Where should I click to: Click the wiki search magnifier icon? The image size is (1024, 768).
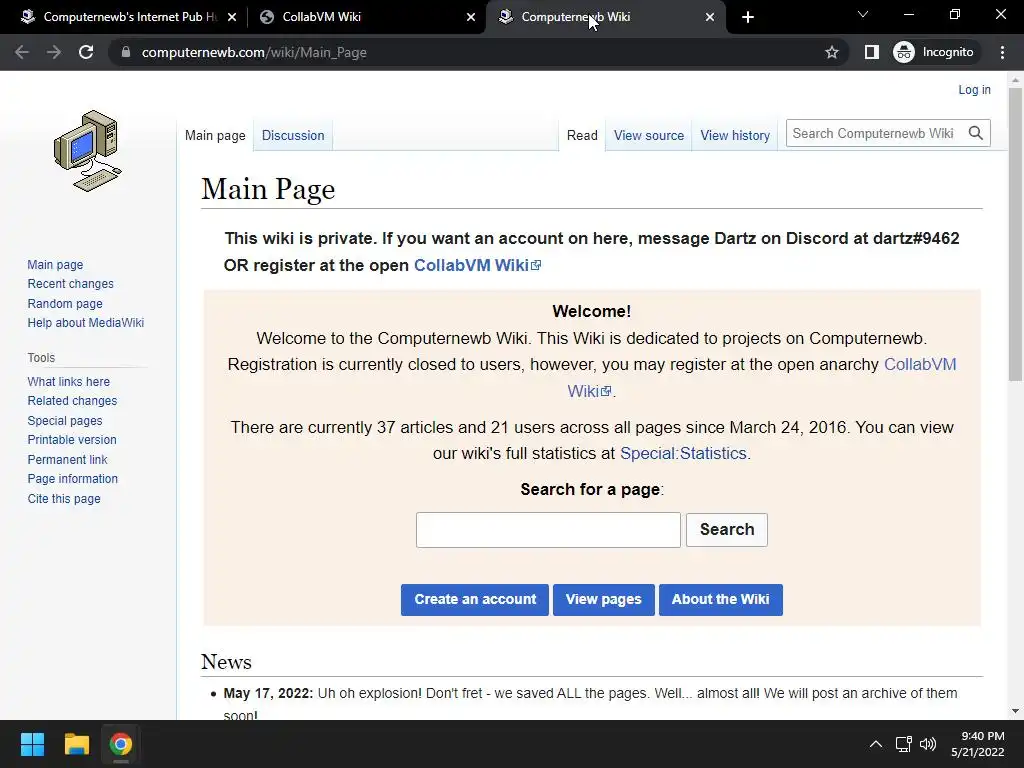tap(976, 133)
